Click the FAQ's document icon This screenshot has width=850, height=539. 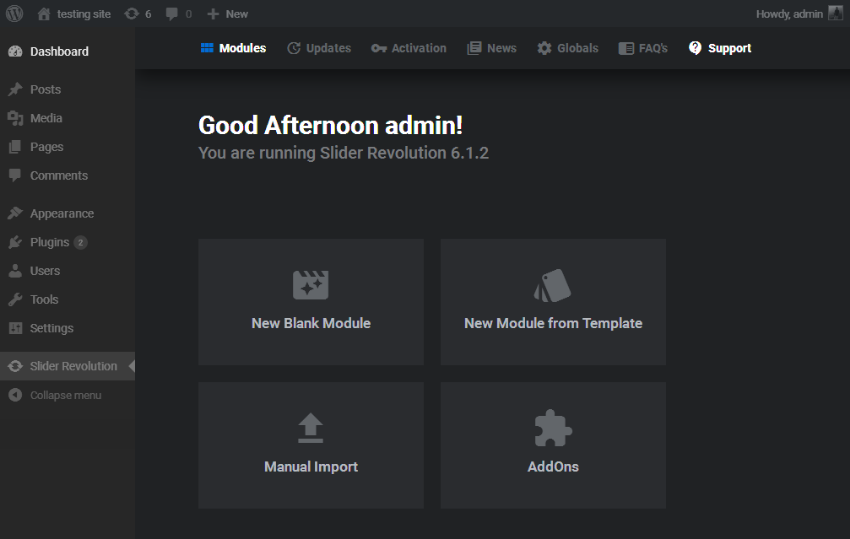point(626,48)
